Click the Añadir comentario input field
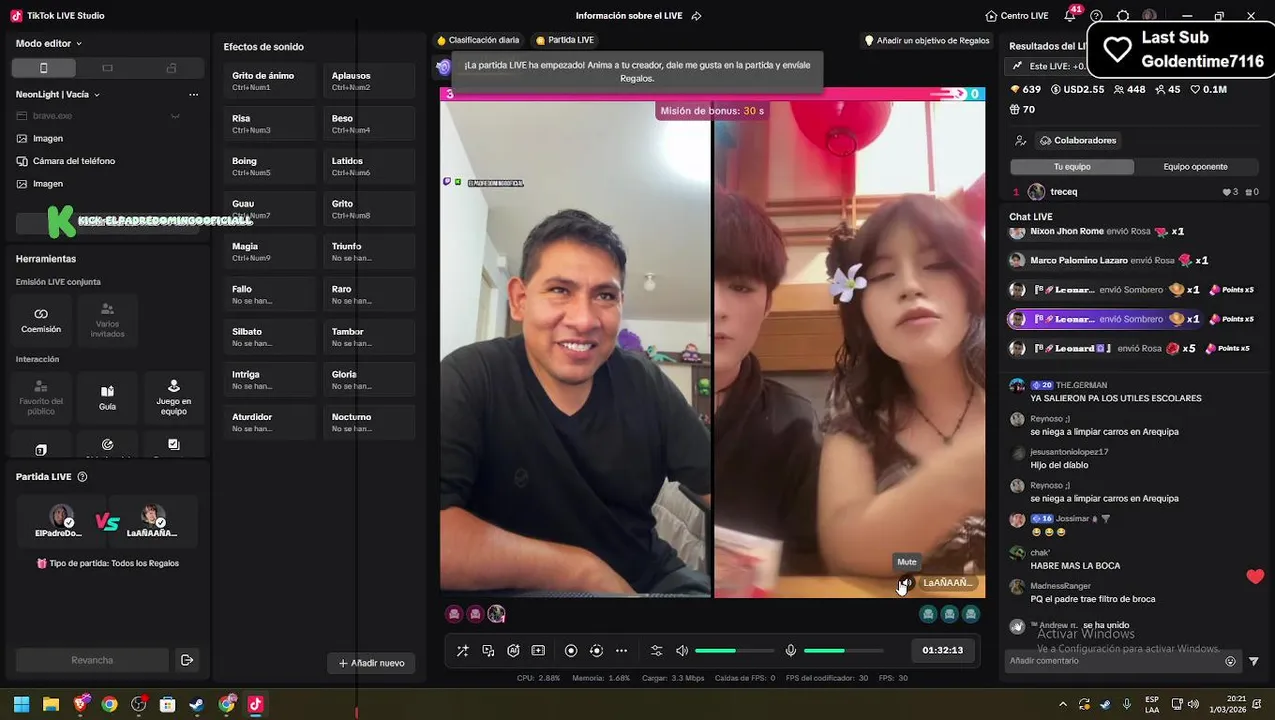 click(x=1113, y=661)
